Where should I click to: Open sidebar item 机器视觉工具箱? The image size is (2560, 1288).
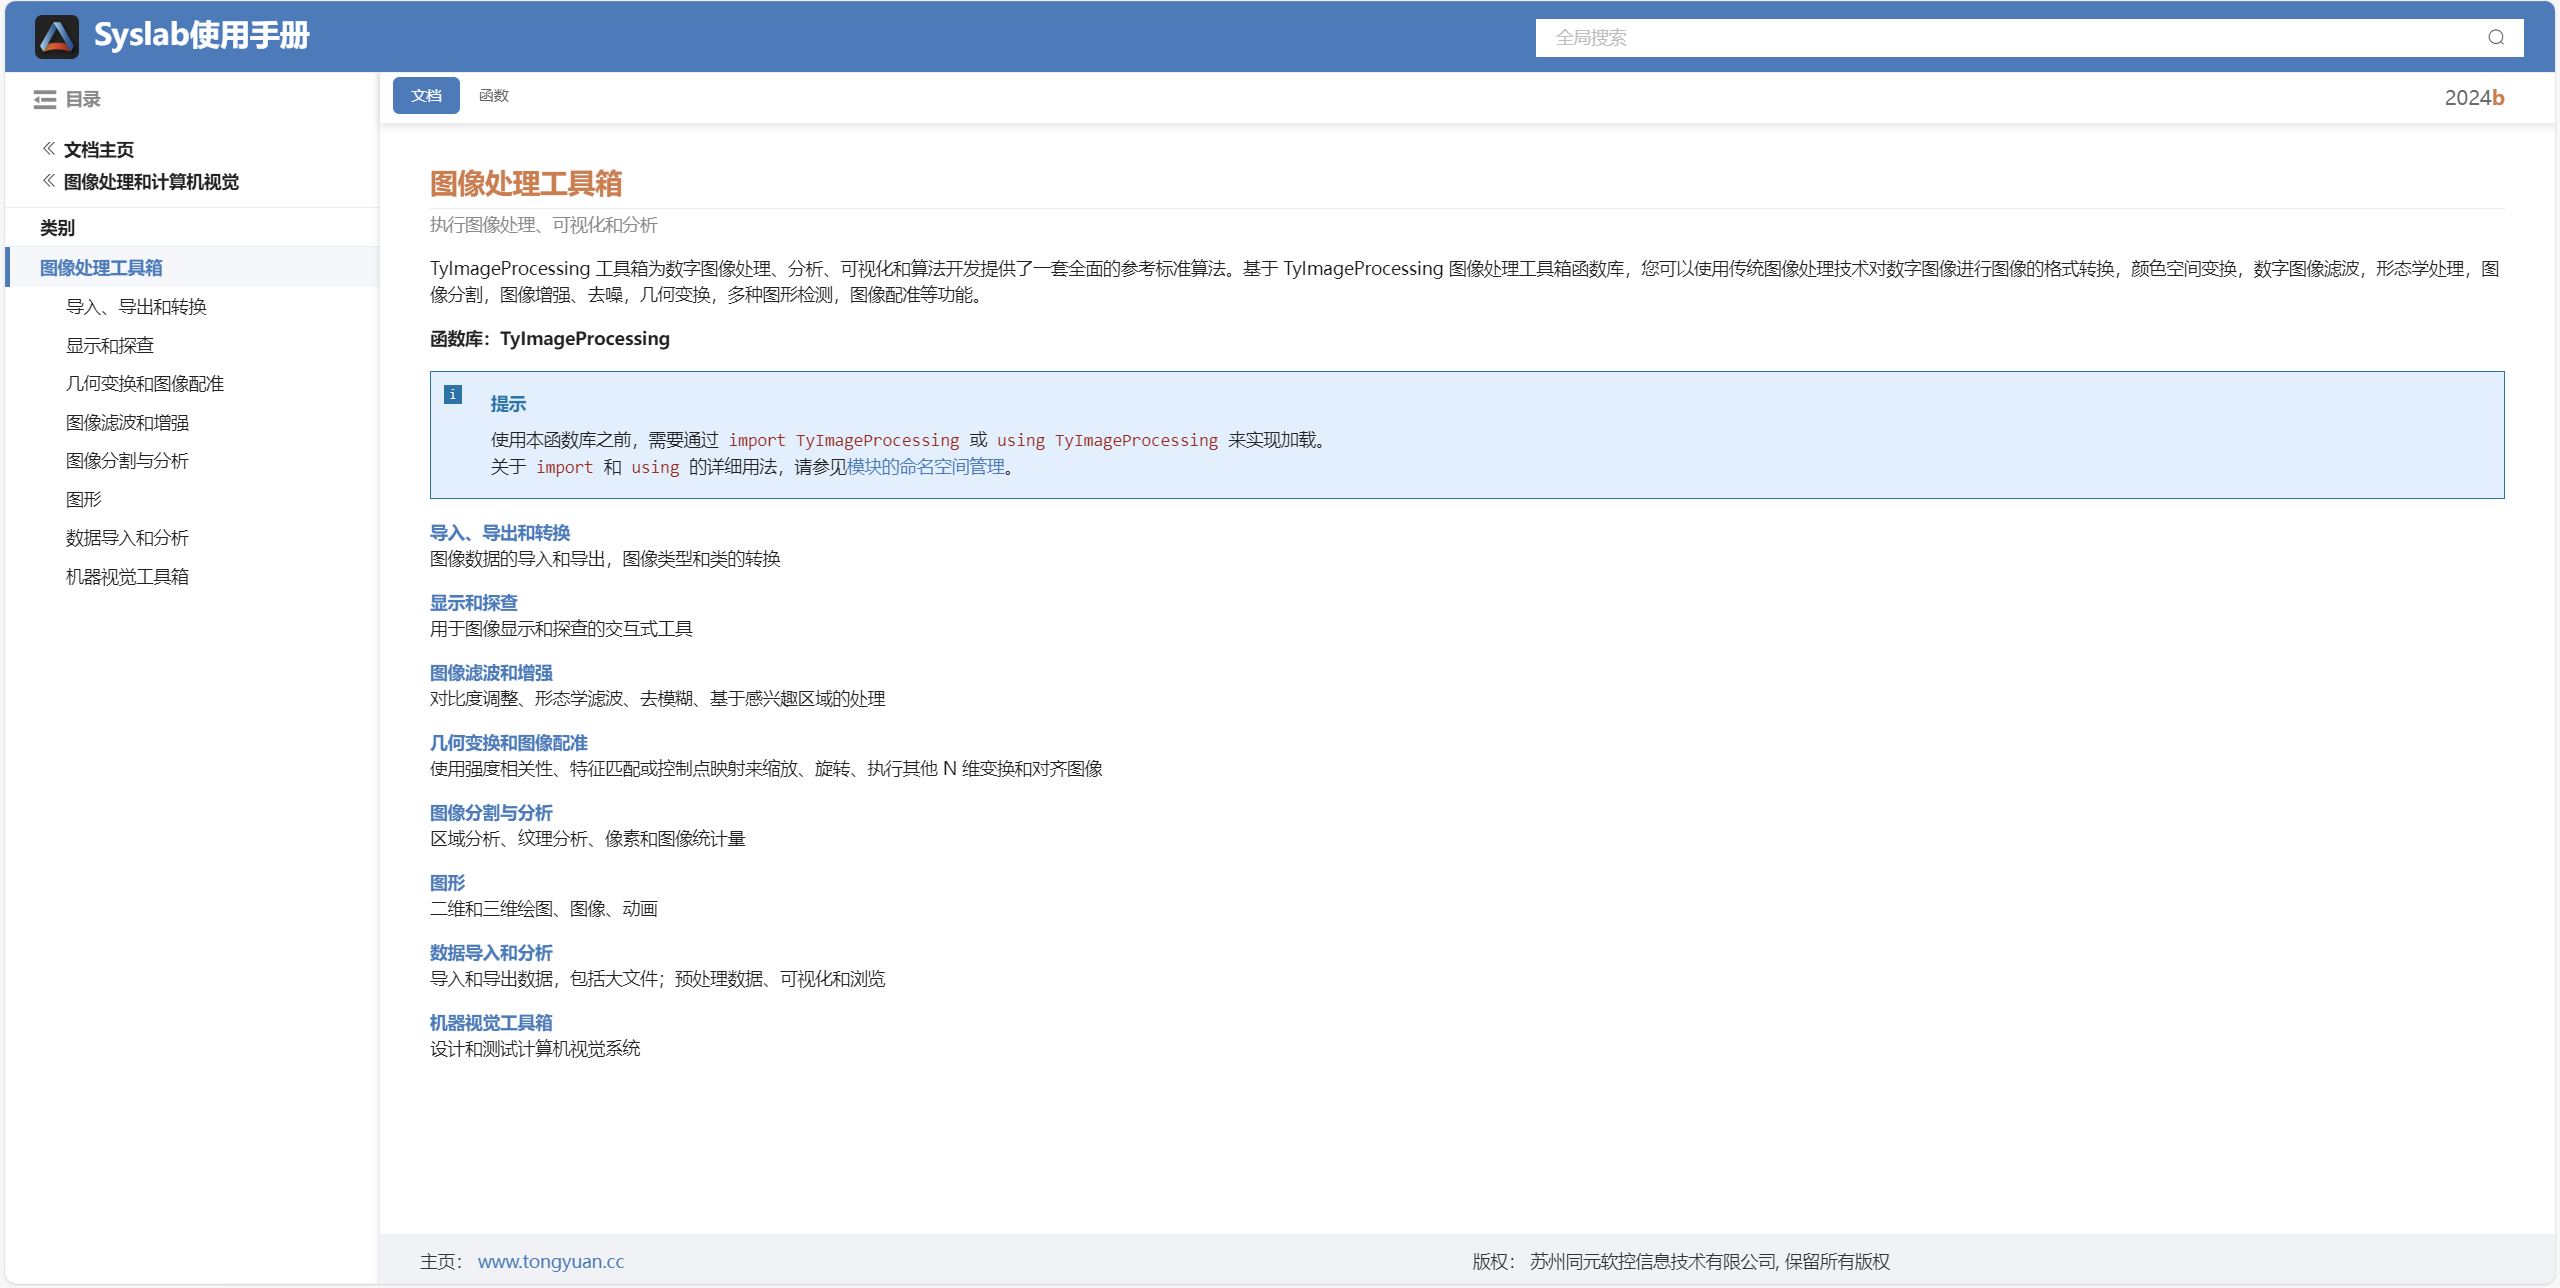[127, 577]
